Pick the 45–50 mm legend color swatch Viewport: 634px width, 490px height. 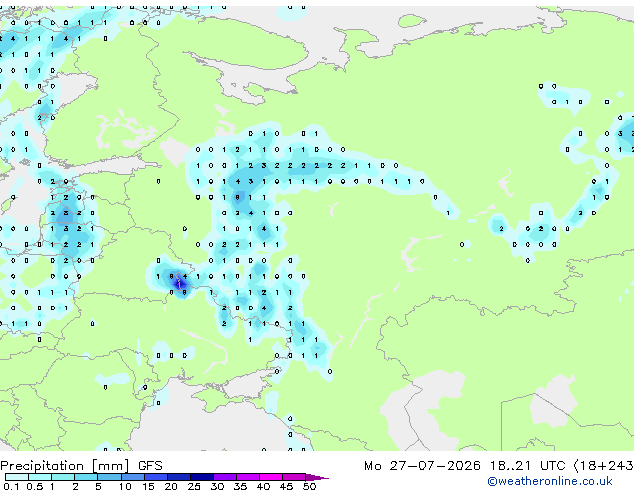pos(294,477)
